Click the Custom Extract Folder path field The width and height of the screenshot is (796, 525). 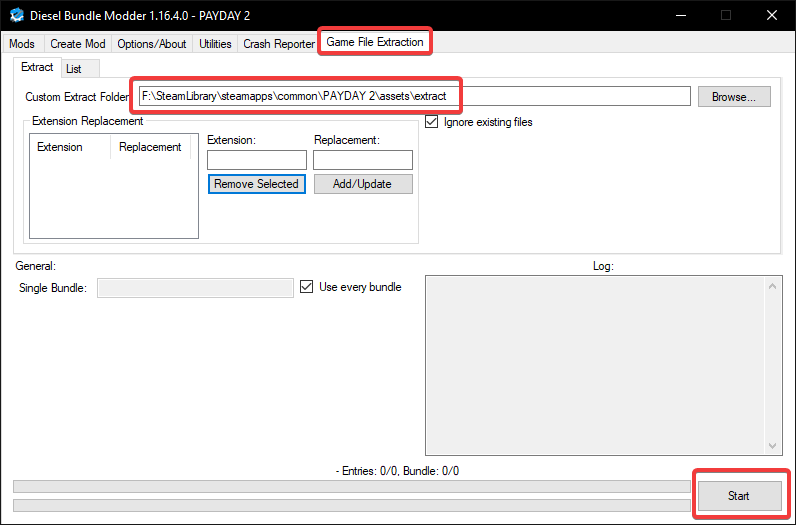[415, 96]
